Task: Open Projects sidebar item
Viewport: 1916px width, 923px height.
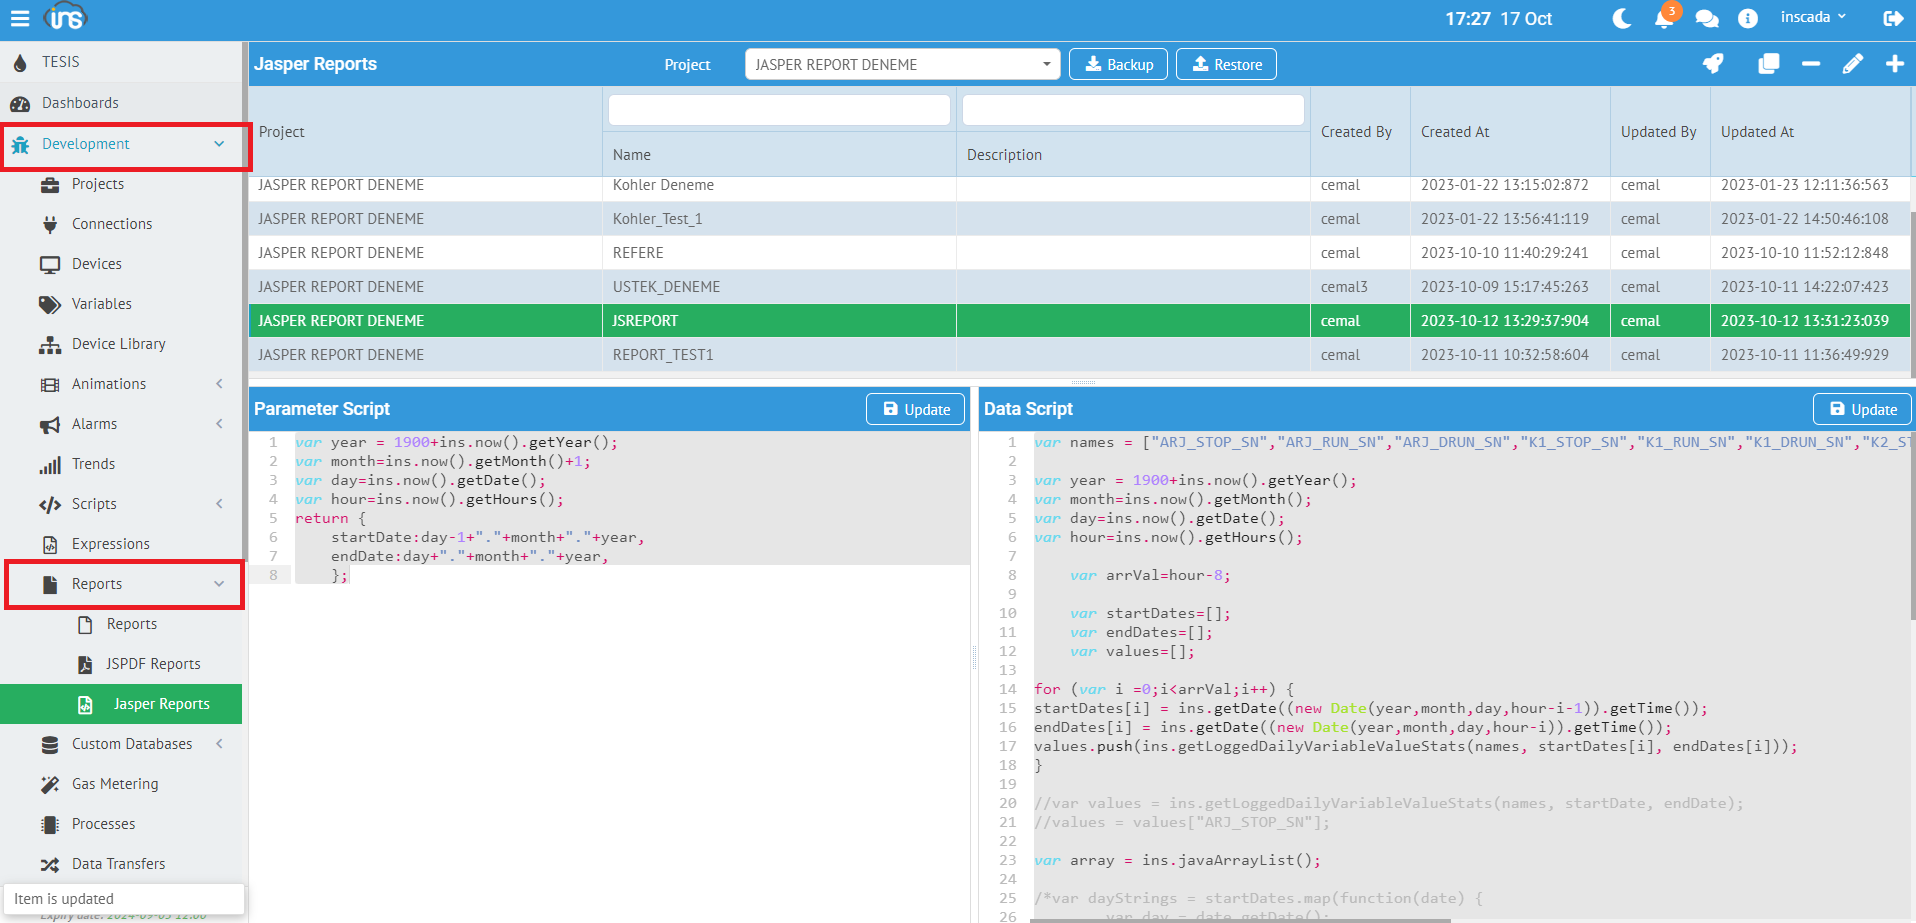Action: tap(121, 184)
